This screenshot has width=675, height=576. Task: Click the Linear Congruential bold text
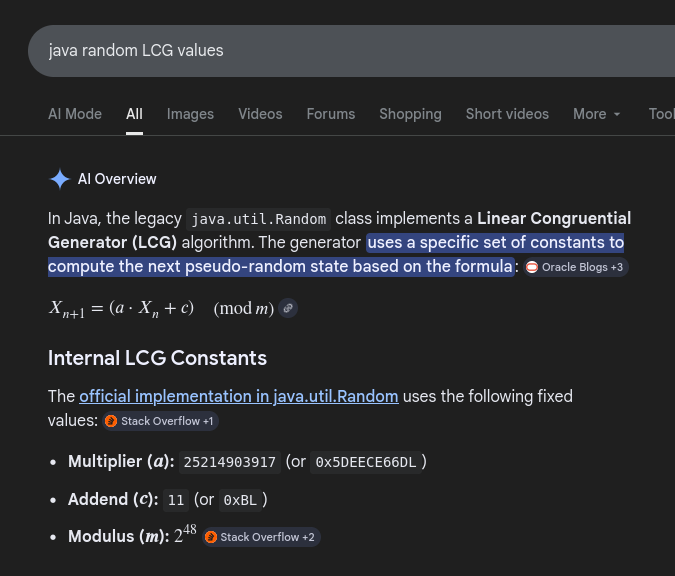pos(554,219)
